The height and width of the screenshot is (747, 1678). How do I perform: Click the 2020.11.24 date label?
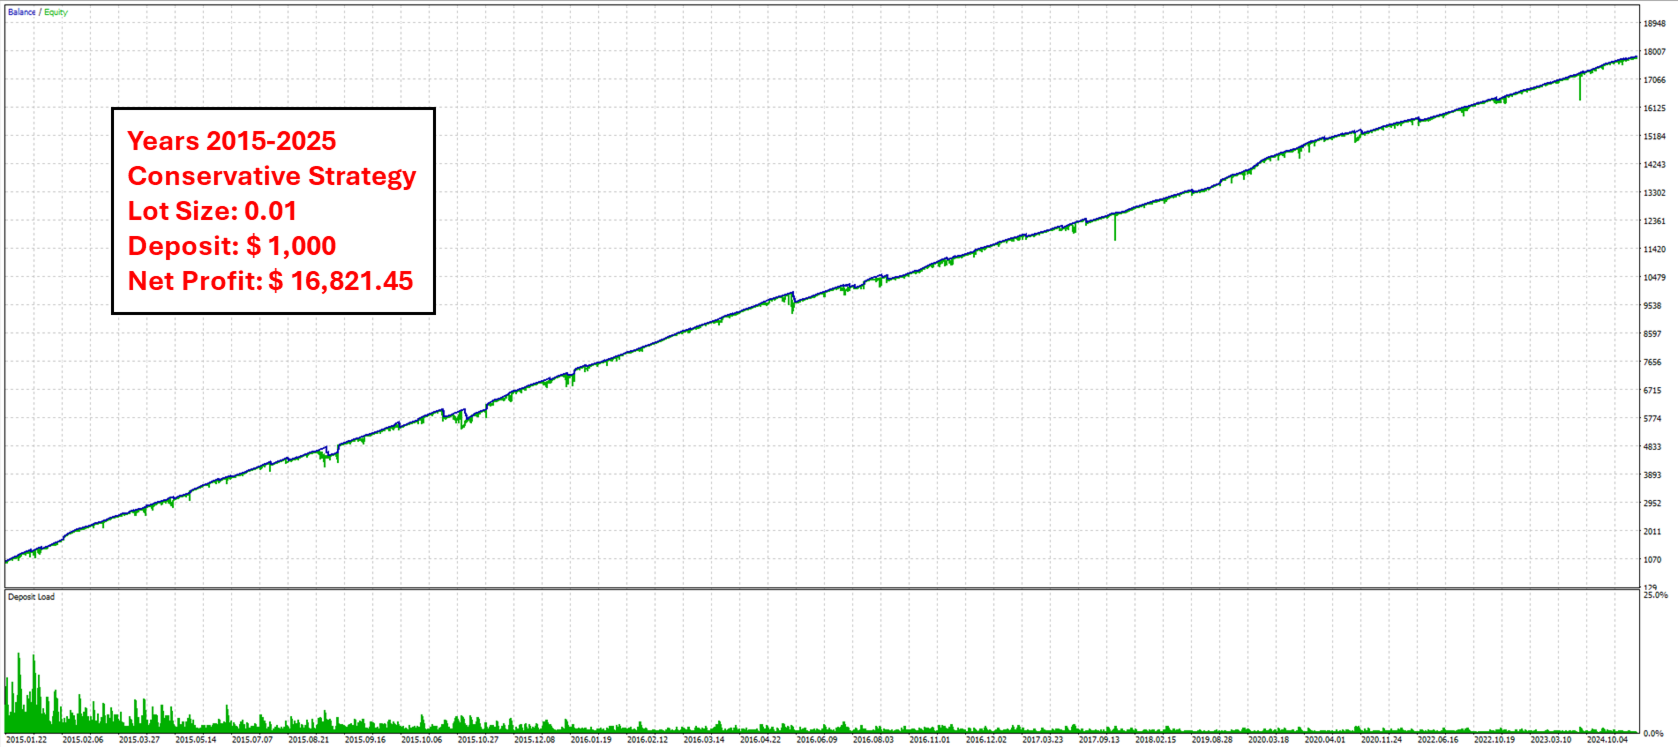(x=1382, y=740)
